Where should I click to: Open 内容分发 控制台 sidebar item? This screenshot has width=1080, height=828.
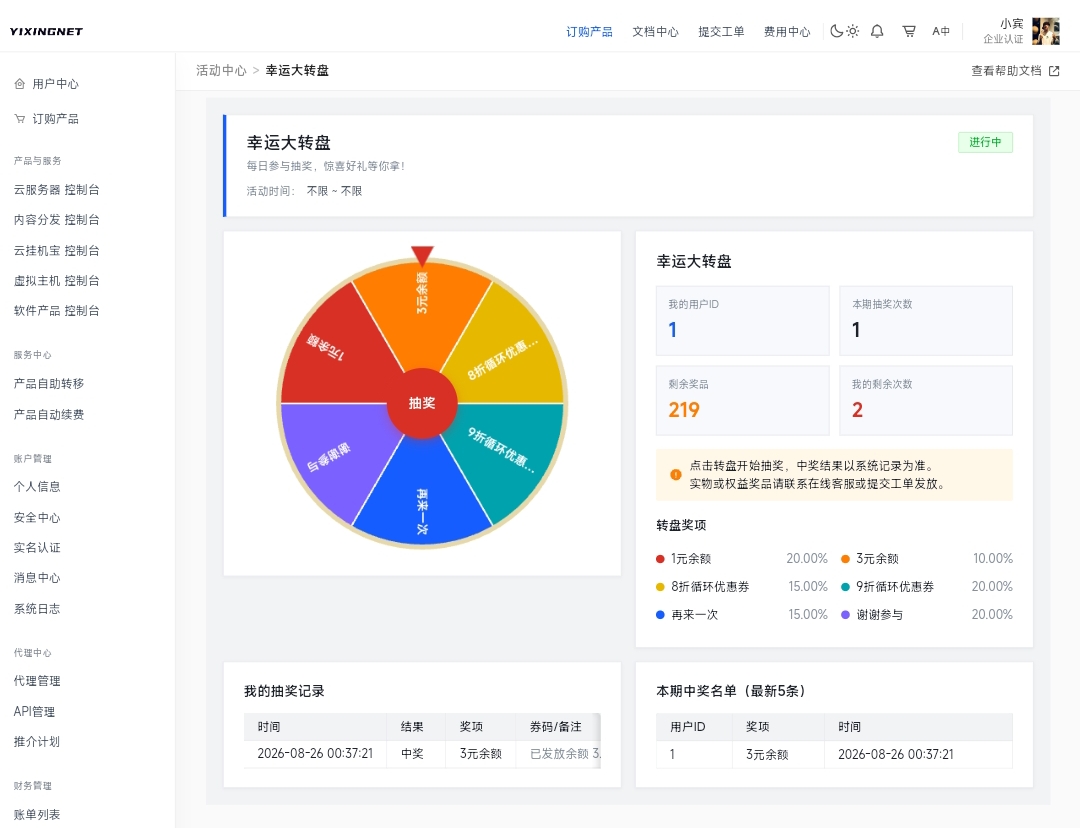[56, 220]
